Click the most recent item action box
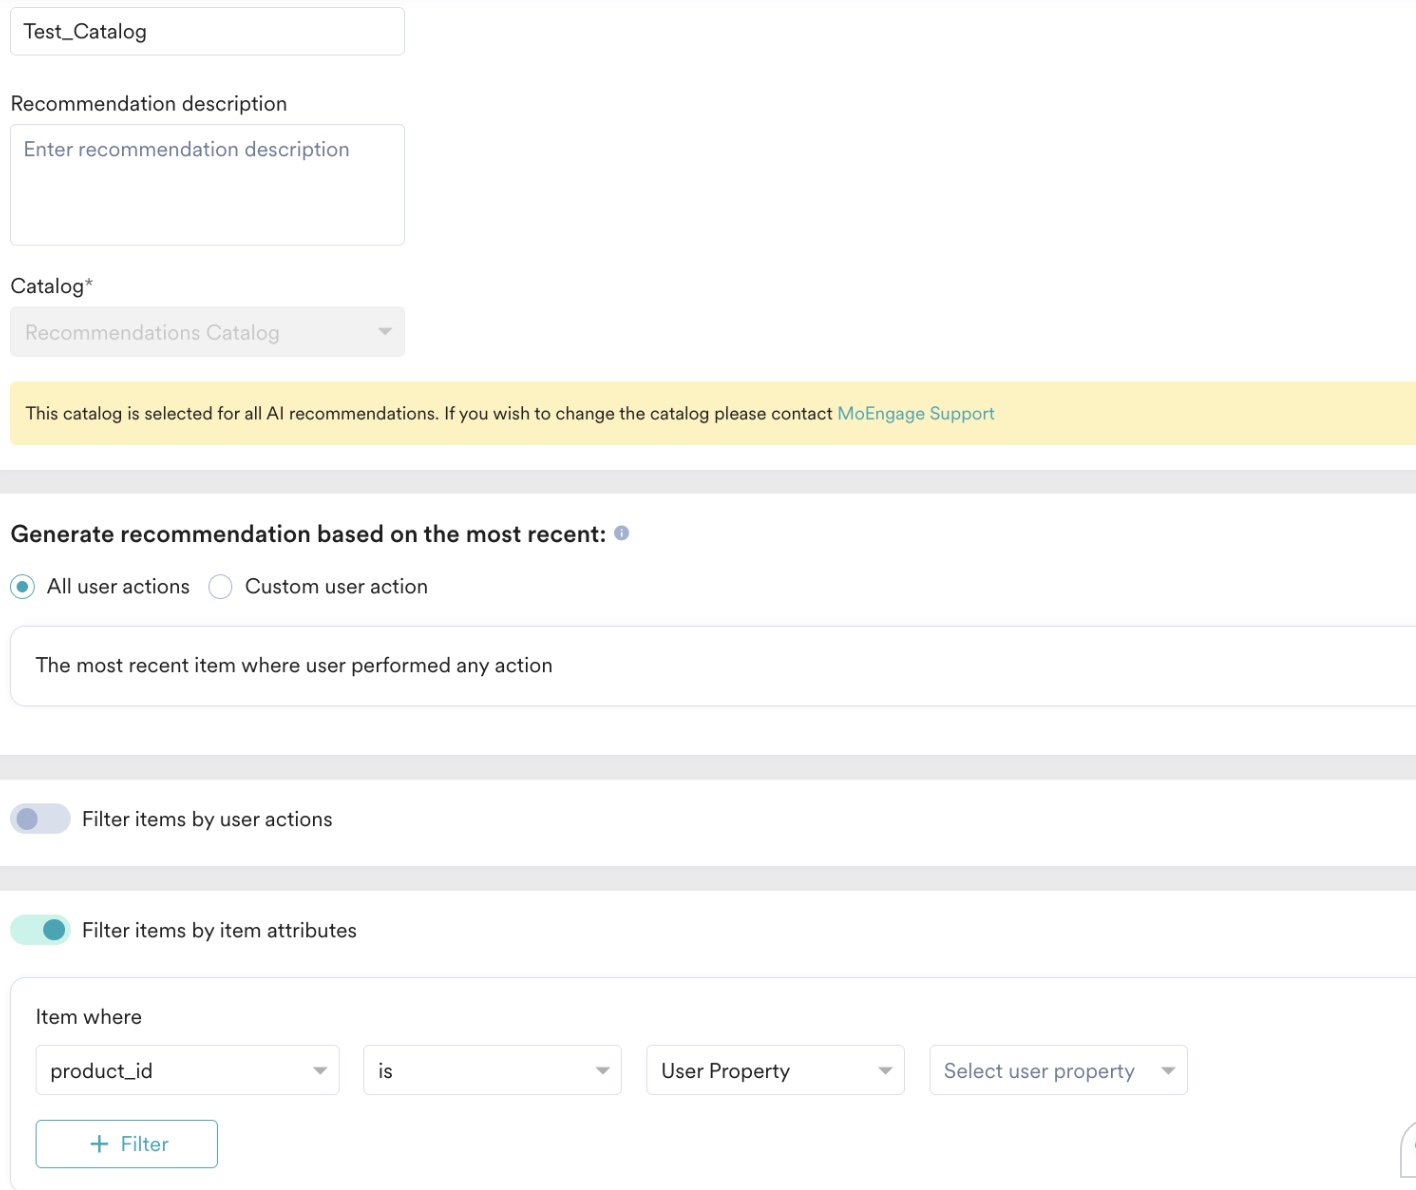Image resolution: width=1416 pixels, height=1190 pixels. click(713, 666)
